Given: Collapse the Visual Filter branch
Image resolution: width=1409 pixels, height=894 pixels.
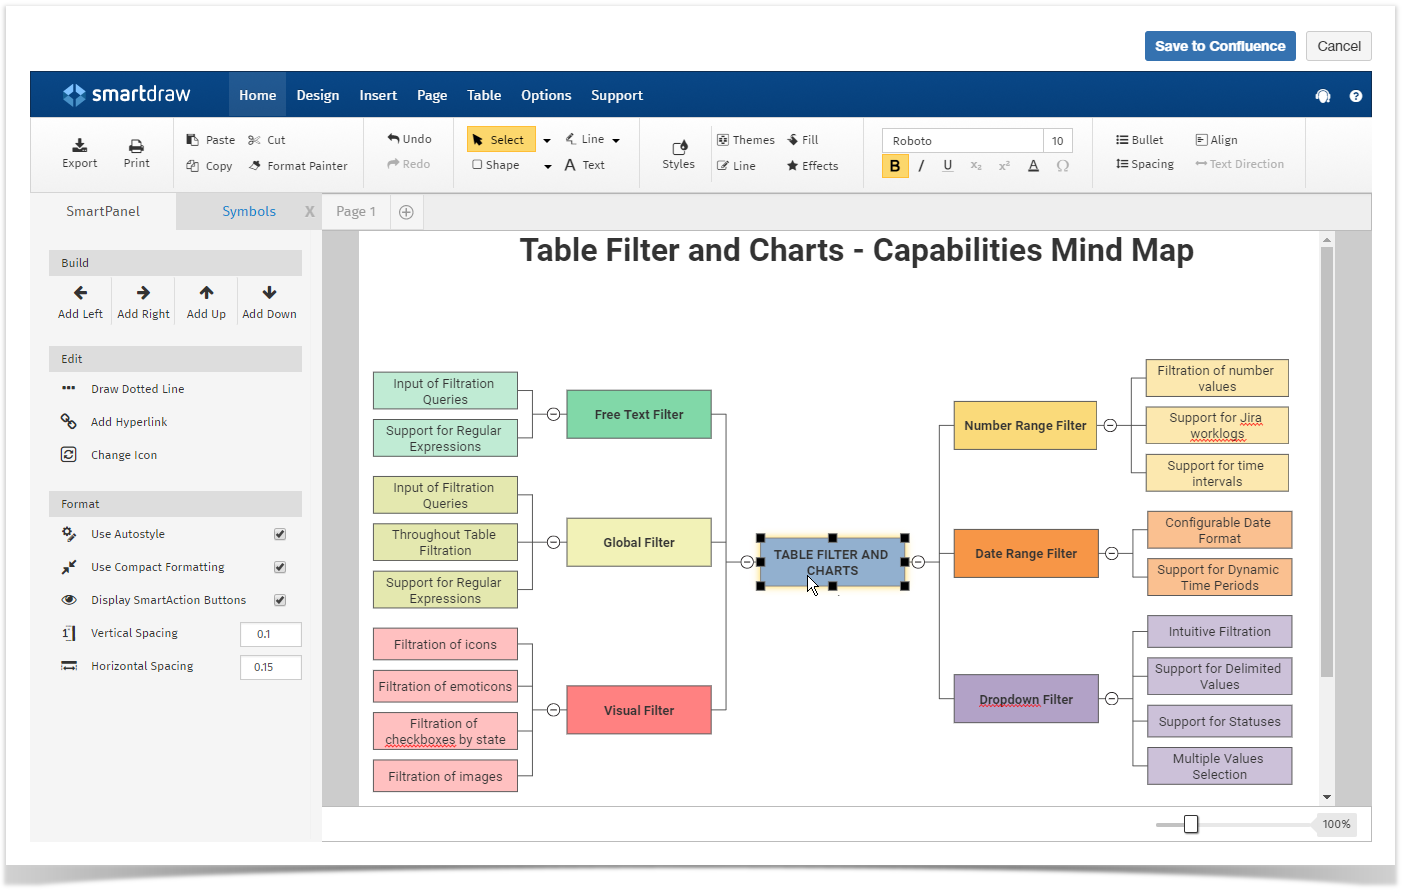Looking at the screenshot, I should click(553, 710).
